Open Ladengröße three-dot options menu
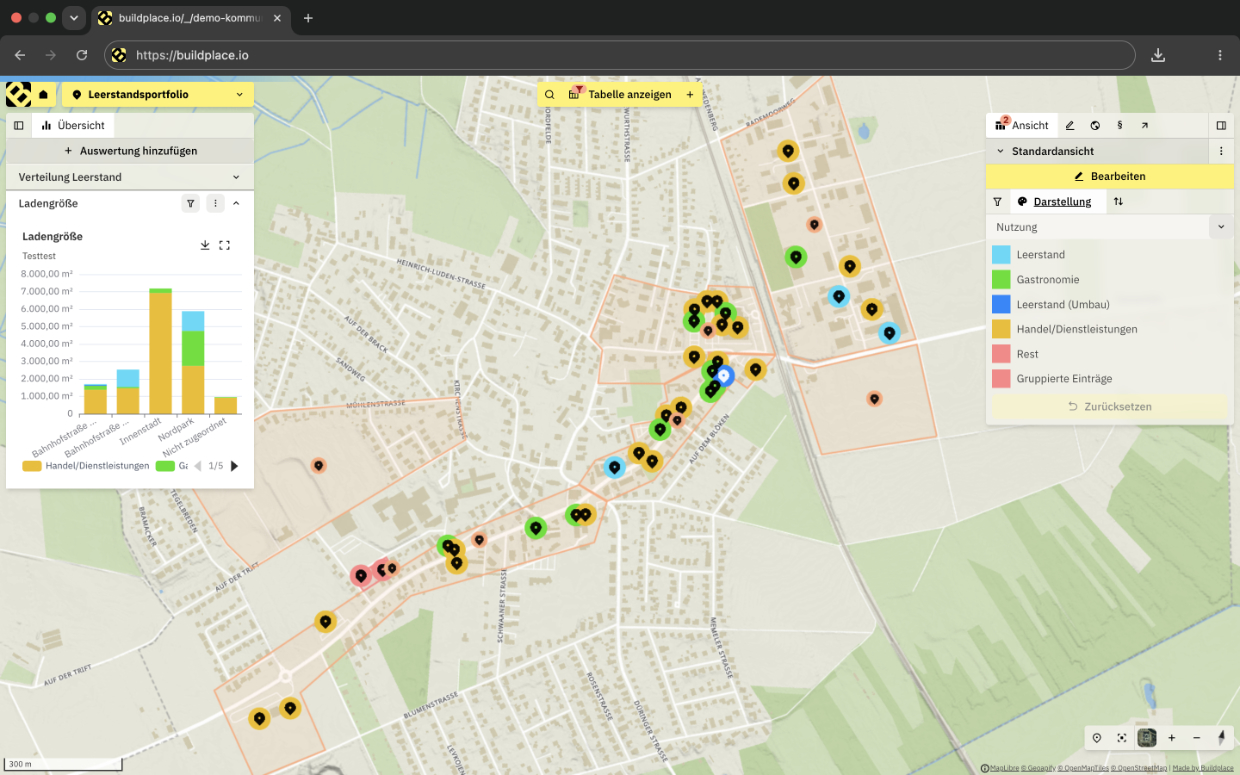Image resolution: width=1240 pixels, height=775 pixels. click(x=215, y=203)
